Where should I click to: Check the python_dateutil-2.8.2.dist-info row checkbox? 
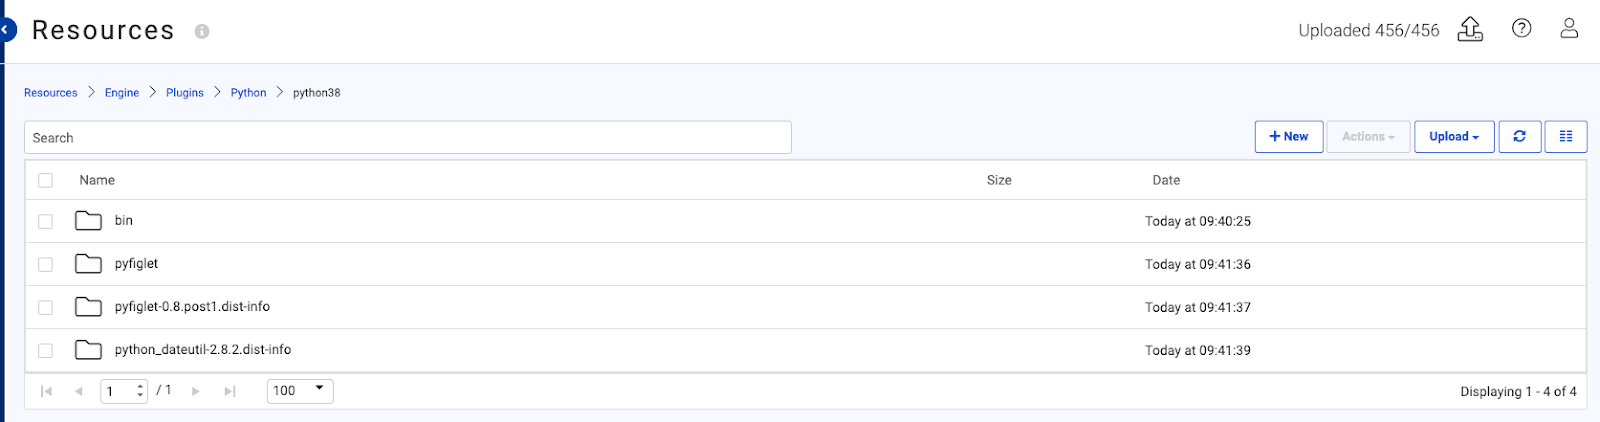(46, 350)
